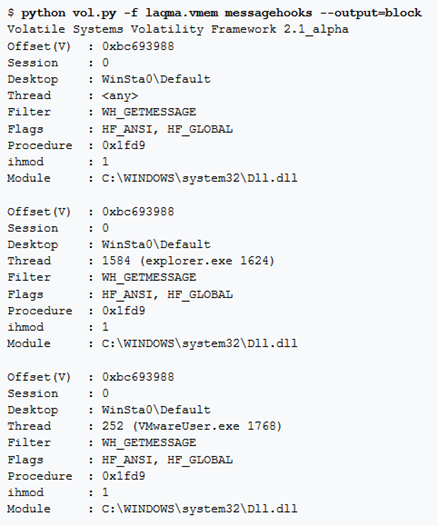Screen dimensions: 438x526
Task: Click the first WH_GETMESSAGE filter value
Action: click(x=149, y=112)
